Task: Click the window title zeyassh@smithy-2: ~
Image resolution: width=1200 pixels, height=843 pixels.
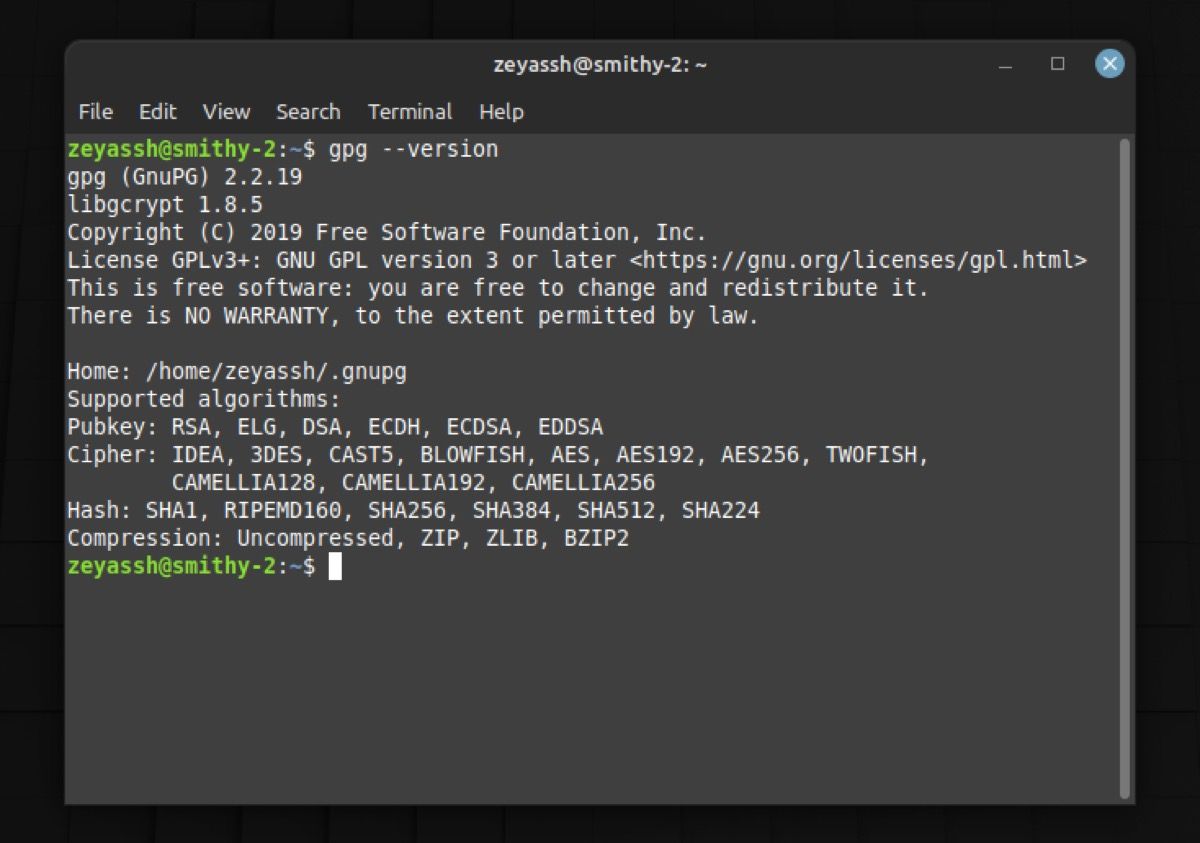Action: click(600, 65)
